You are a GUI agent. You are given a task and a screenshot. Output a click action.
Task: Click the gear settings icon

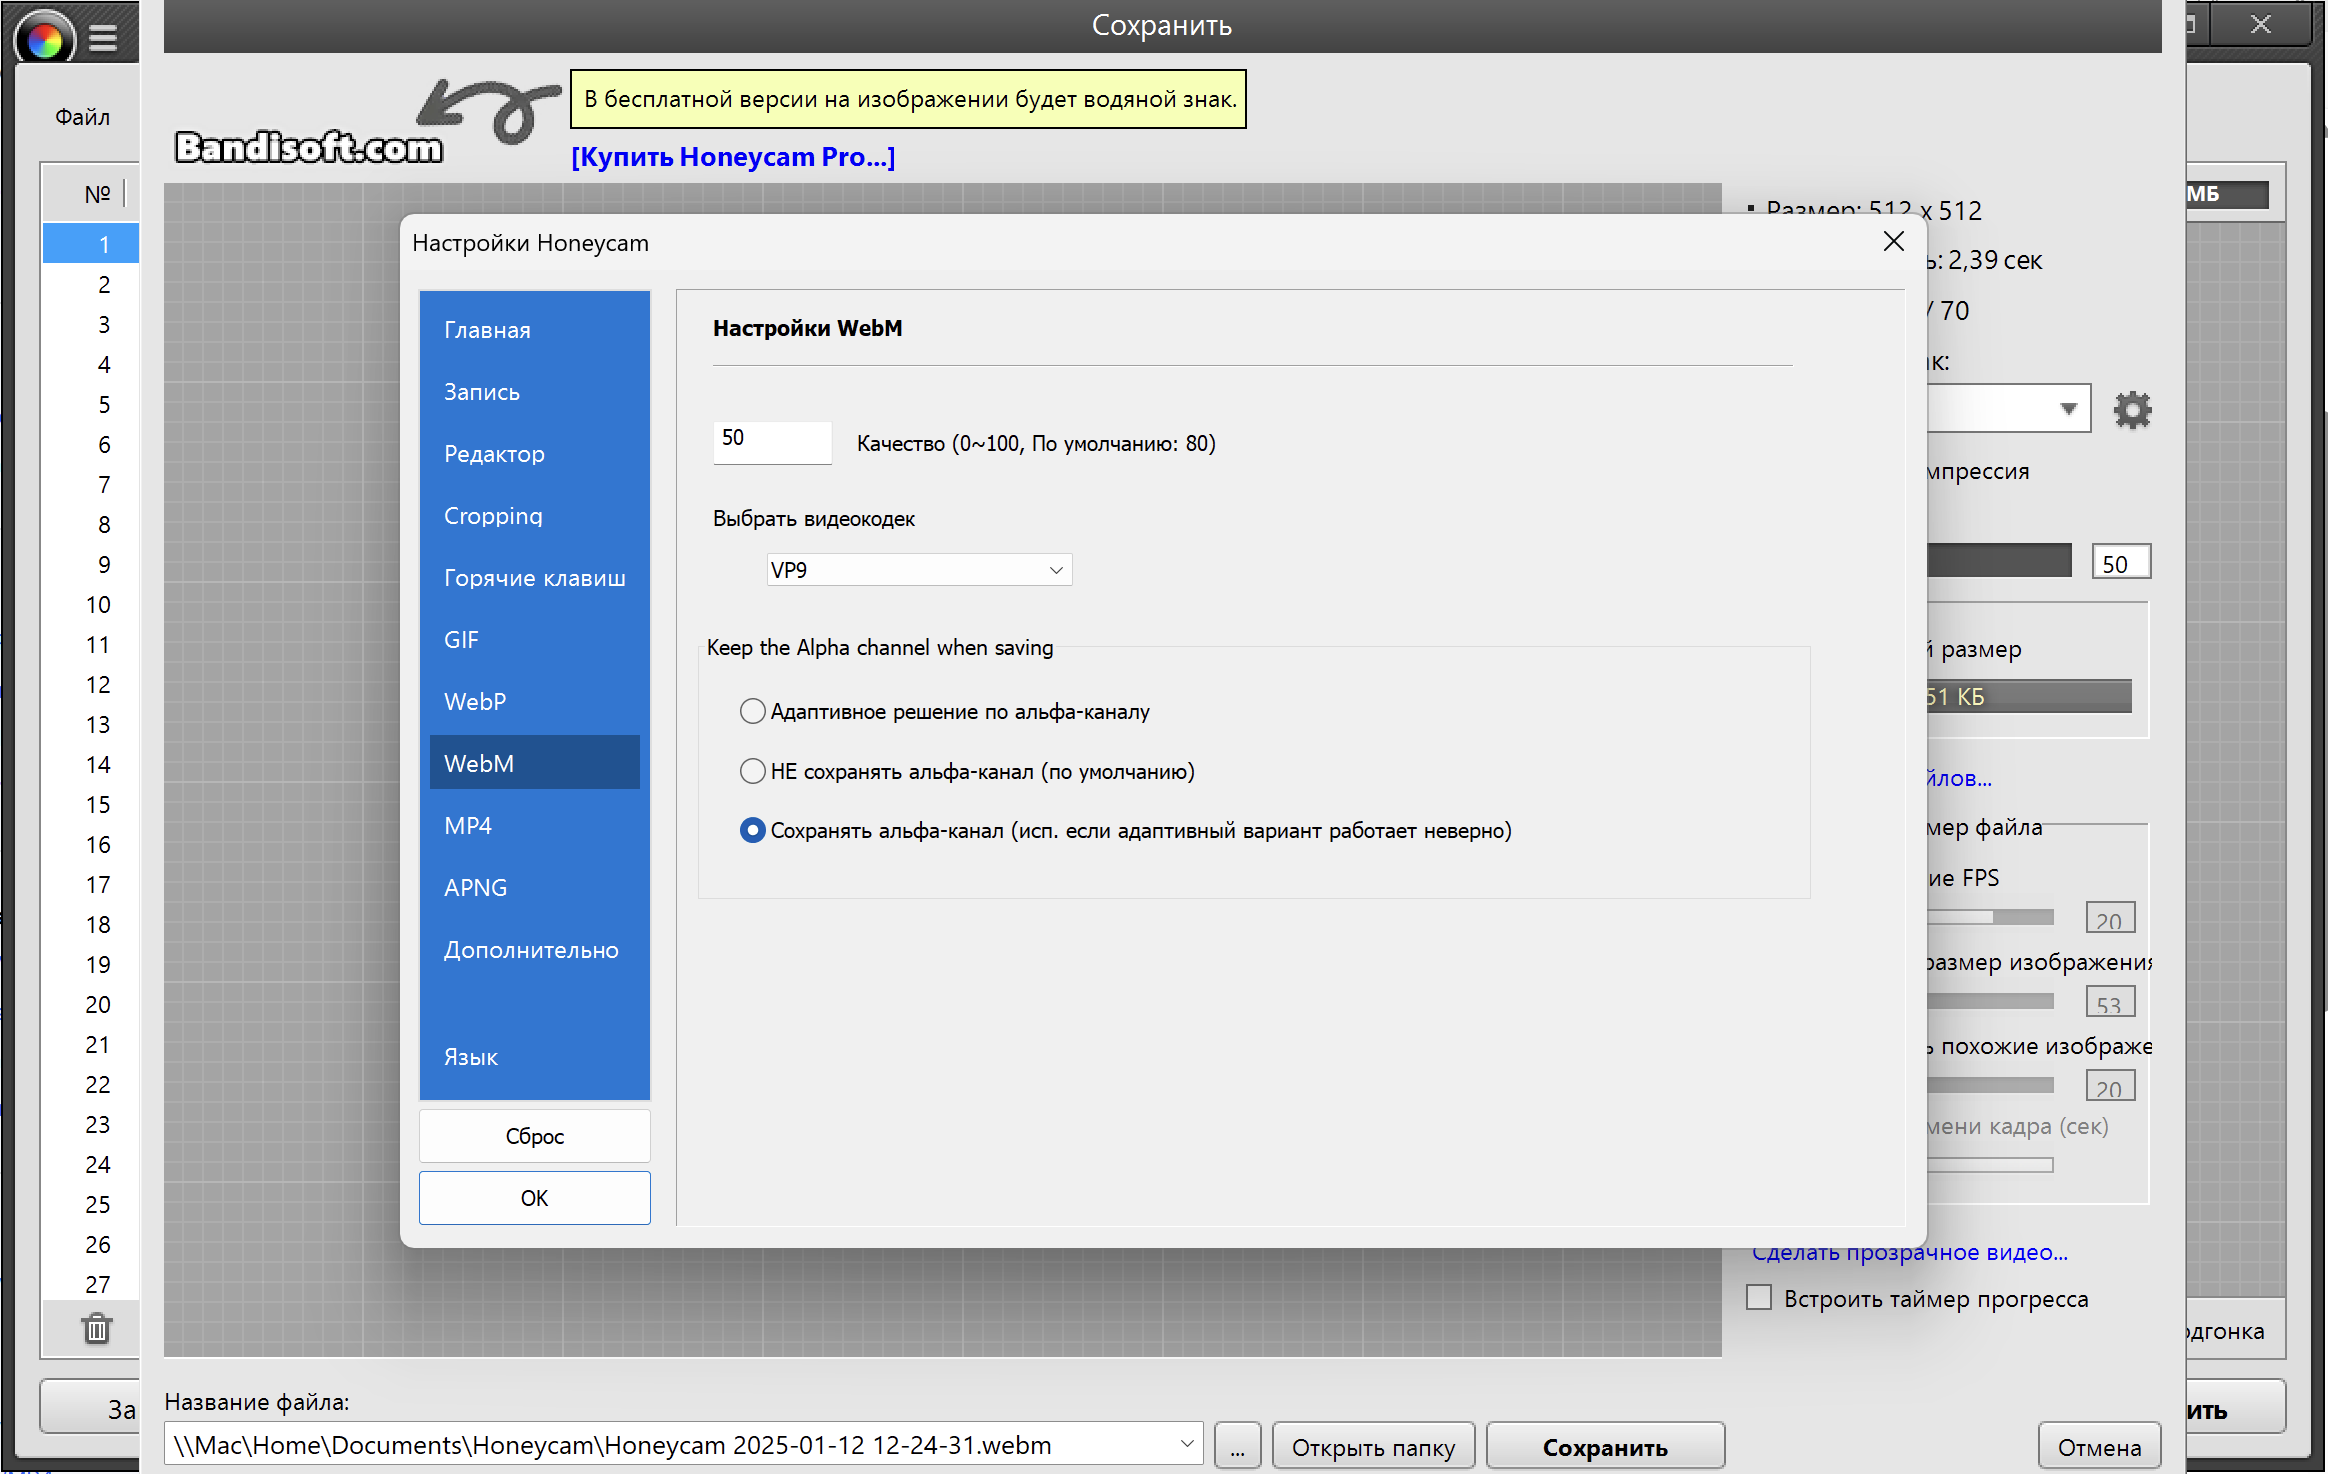[x=2132, y=410]
